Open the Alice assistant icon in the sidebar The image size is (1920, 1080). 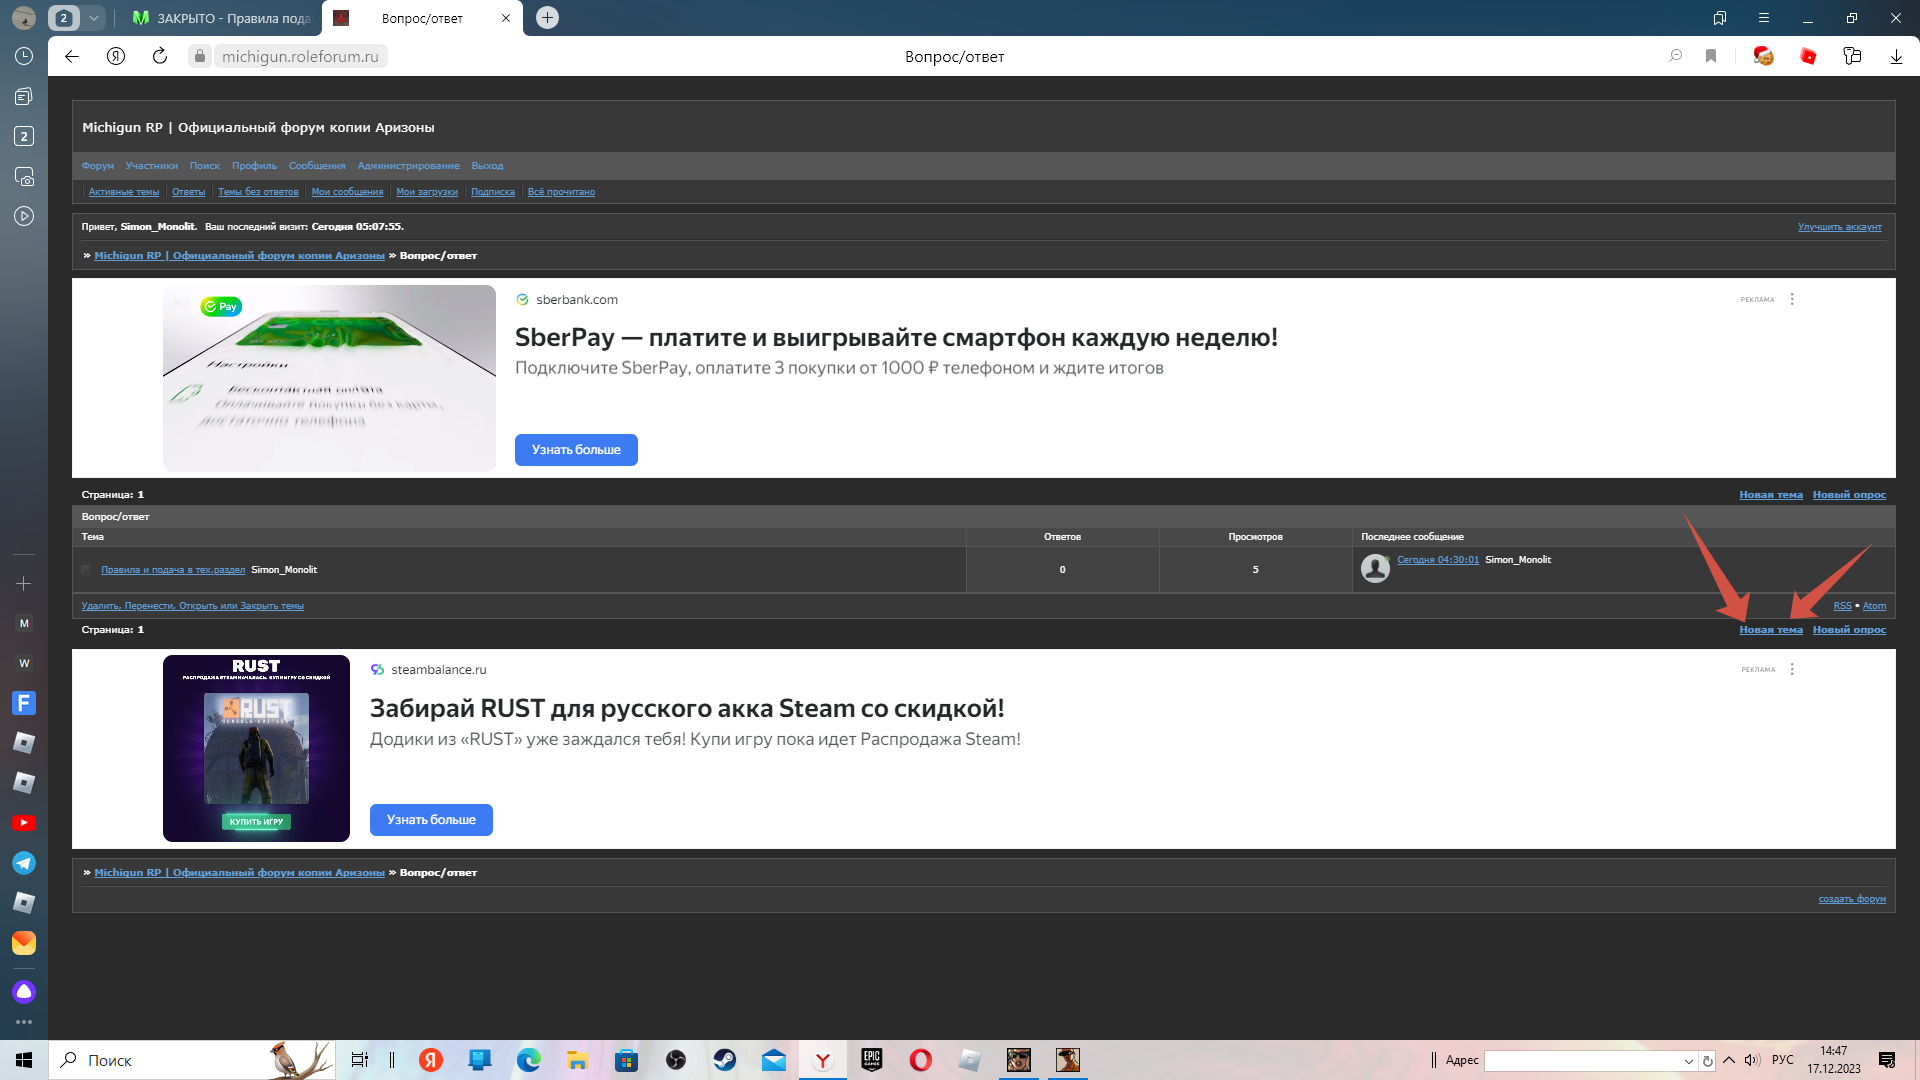pyautogui.click(x=24, y=992)
